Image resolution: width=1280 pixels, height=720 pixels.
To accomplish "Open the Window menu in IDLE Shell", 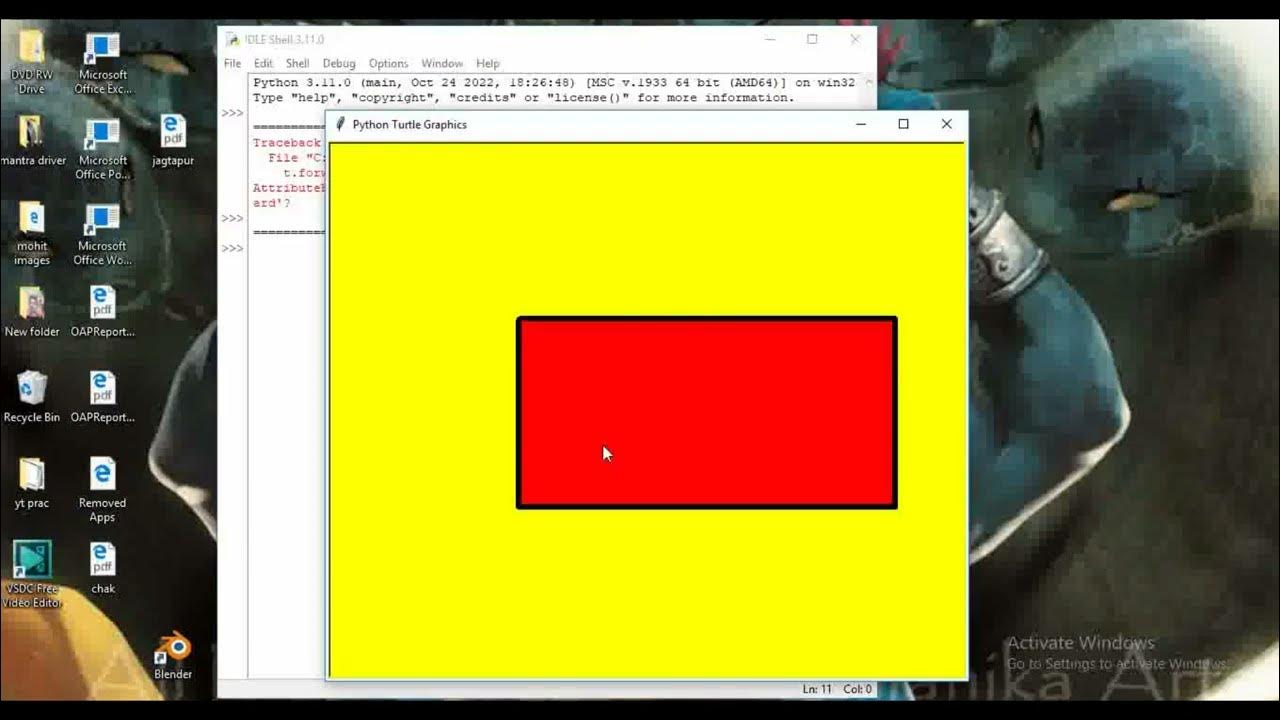I will (442, 63).
